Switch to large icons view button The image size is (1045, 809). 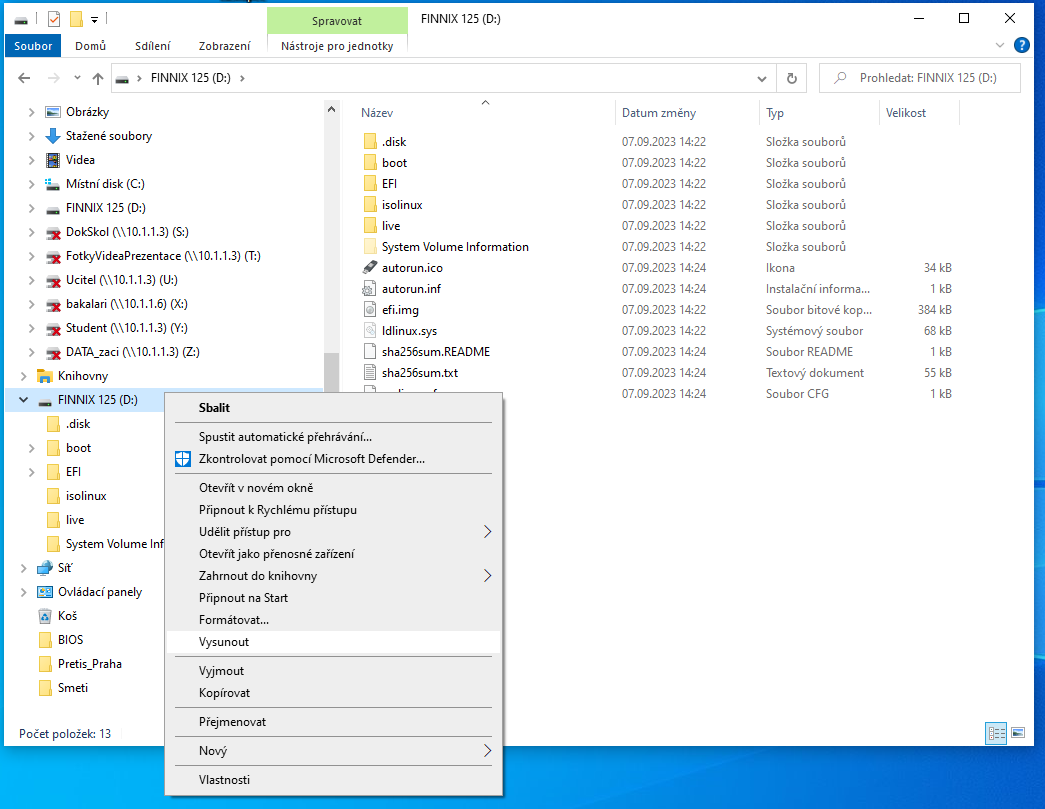(1018, 733)
